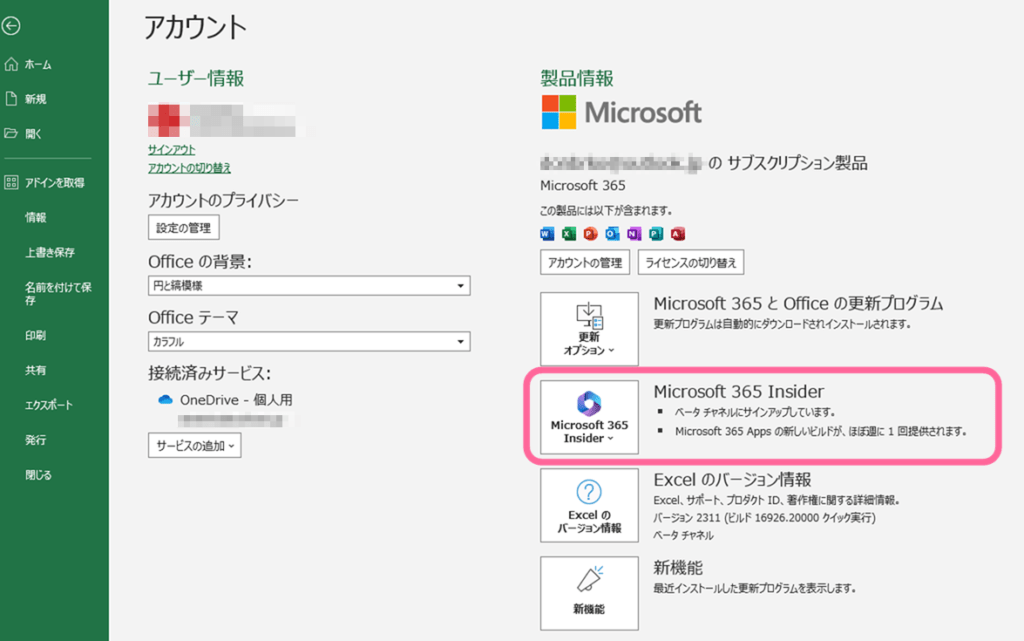Viewport: 1024px width, 641px height.
Task: Click the home icon beside ホーム
Action: (x=11, y=64)
